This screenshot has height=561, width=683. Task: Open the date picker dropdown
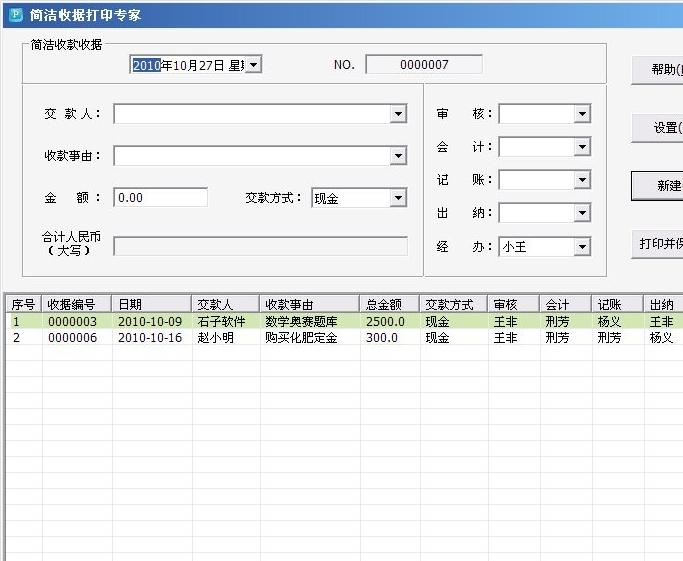(x=253, y=65)
